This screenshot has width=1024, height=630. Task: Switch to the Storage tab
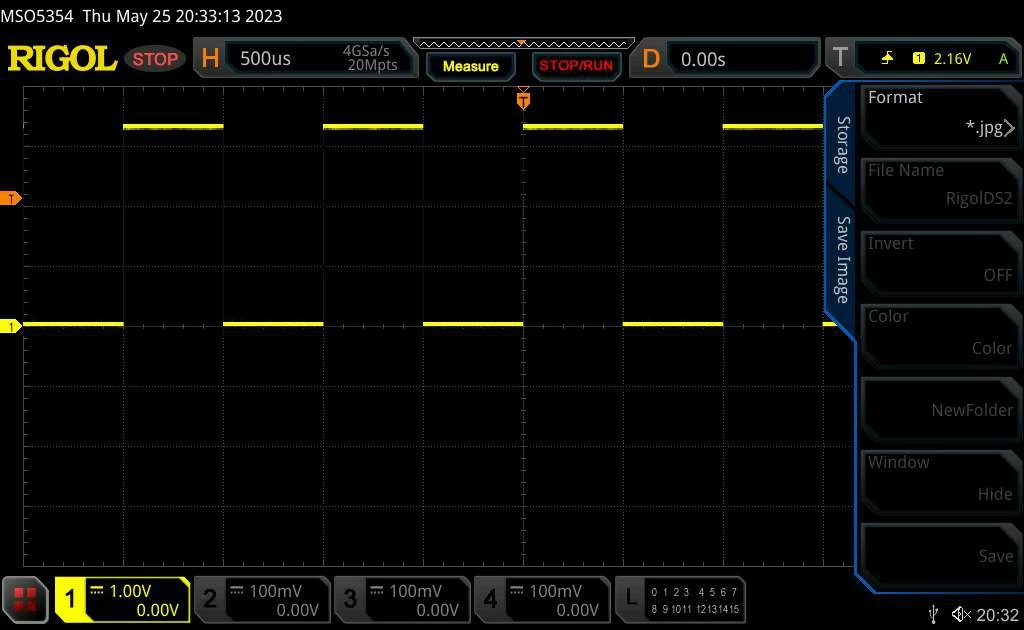click(843, 144)
